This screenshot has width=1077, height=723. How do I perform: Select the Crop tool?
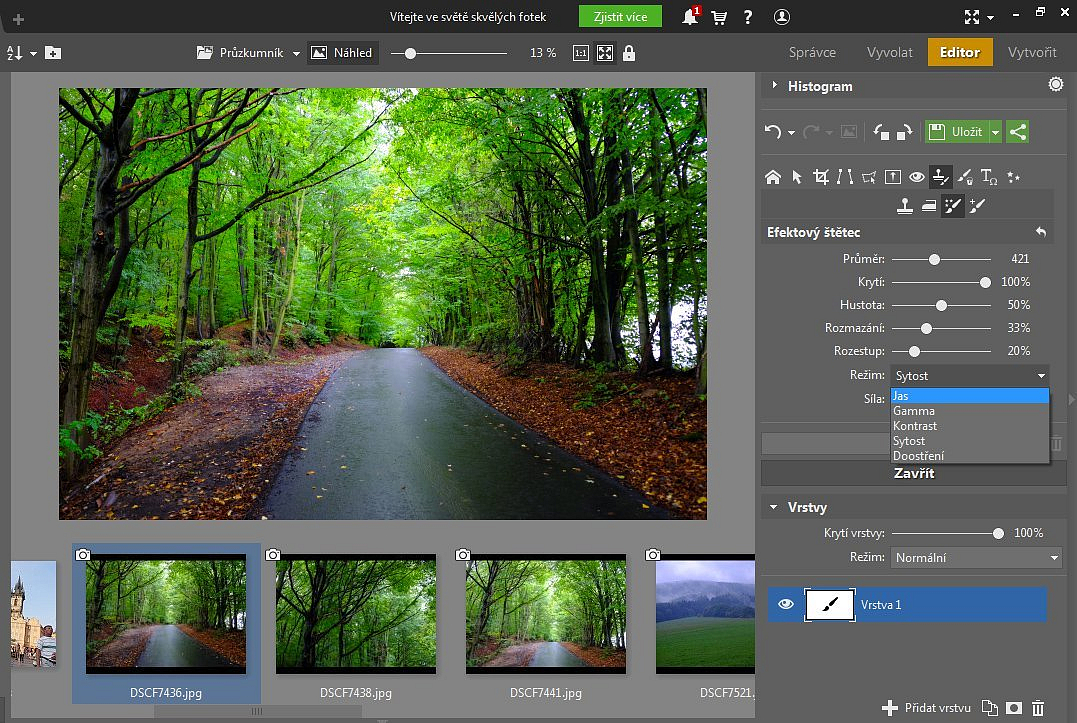point(821,177)
